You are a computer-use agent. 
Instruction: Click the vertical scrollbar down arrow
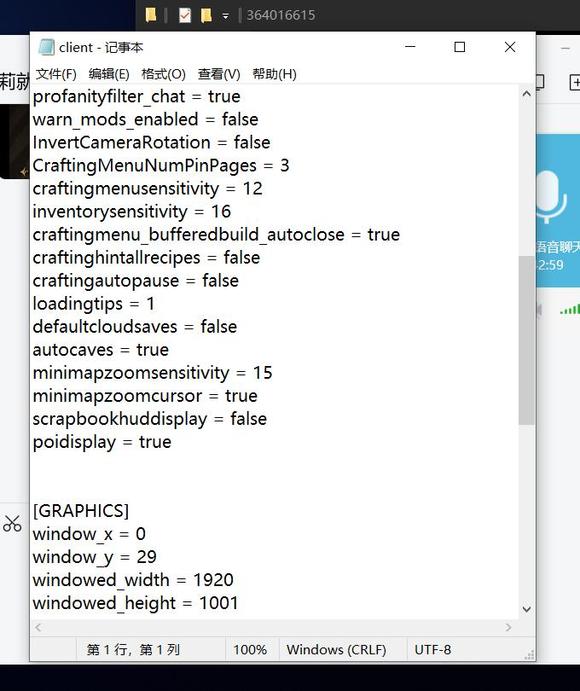[x=526, y=609]
